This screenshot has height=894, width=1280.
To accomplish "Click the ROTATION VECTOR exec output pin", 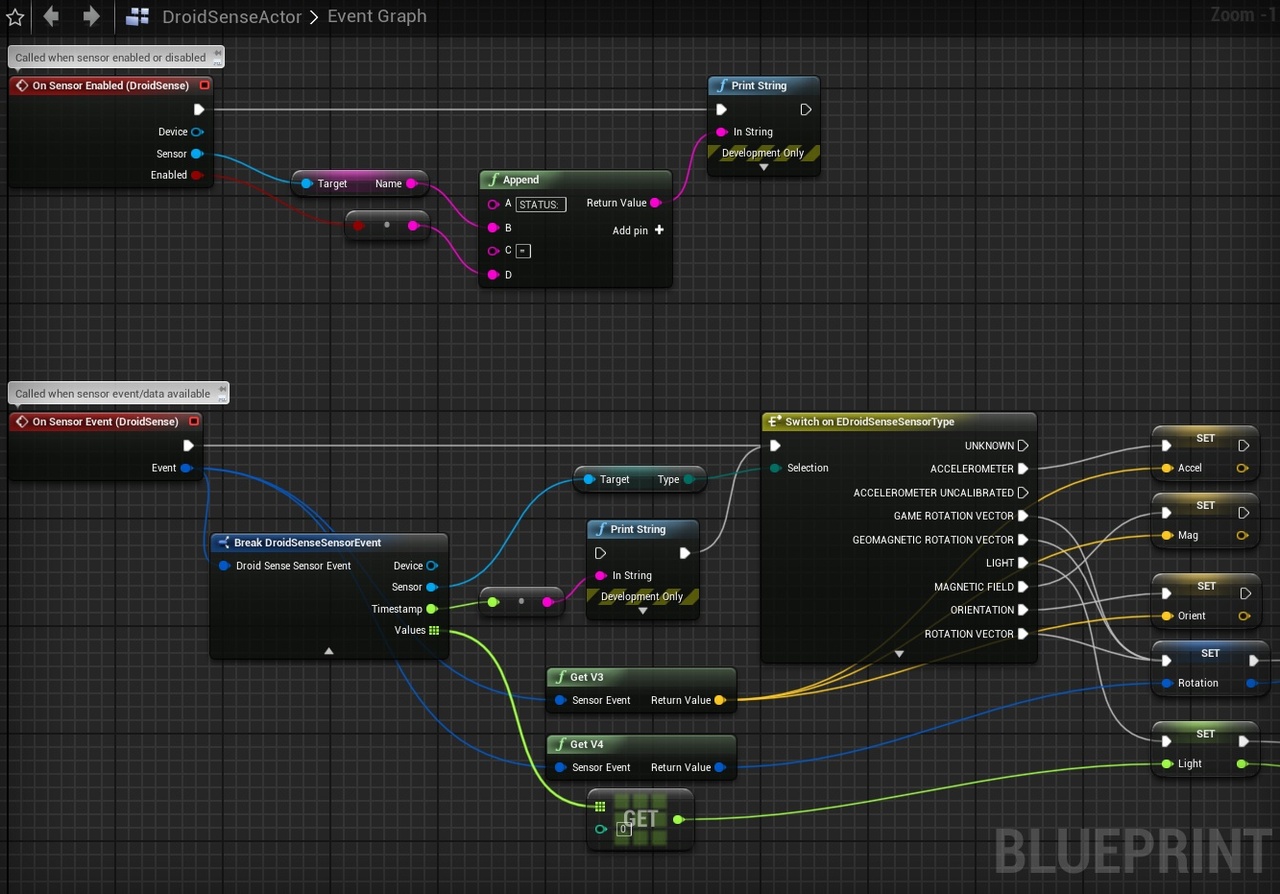I will click(1023, 634).
